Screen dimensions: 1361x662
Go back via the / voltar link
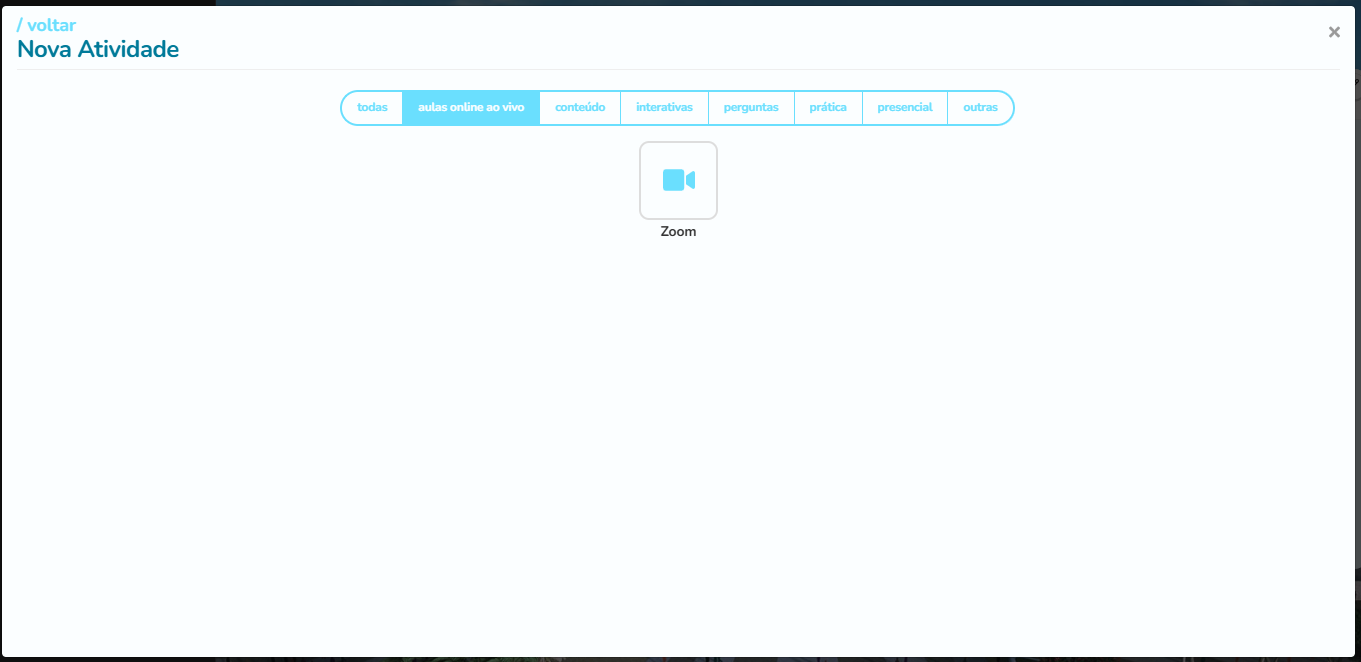(x=46, y=25)
